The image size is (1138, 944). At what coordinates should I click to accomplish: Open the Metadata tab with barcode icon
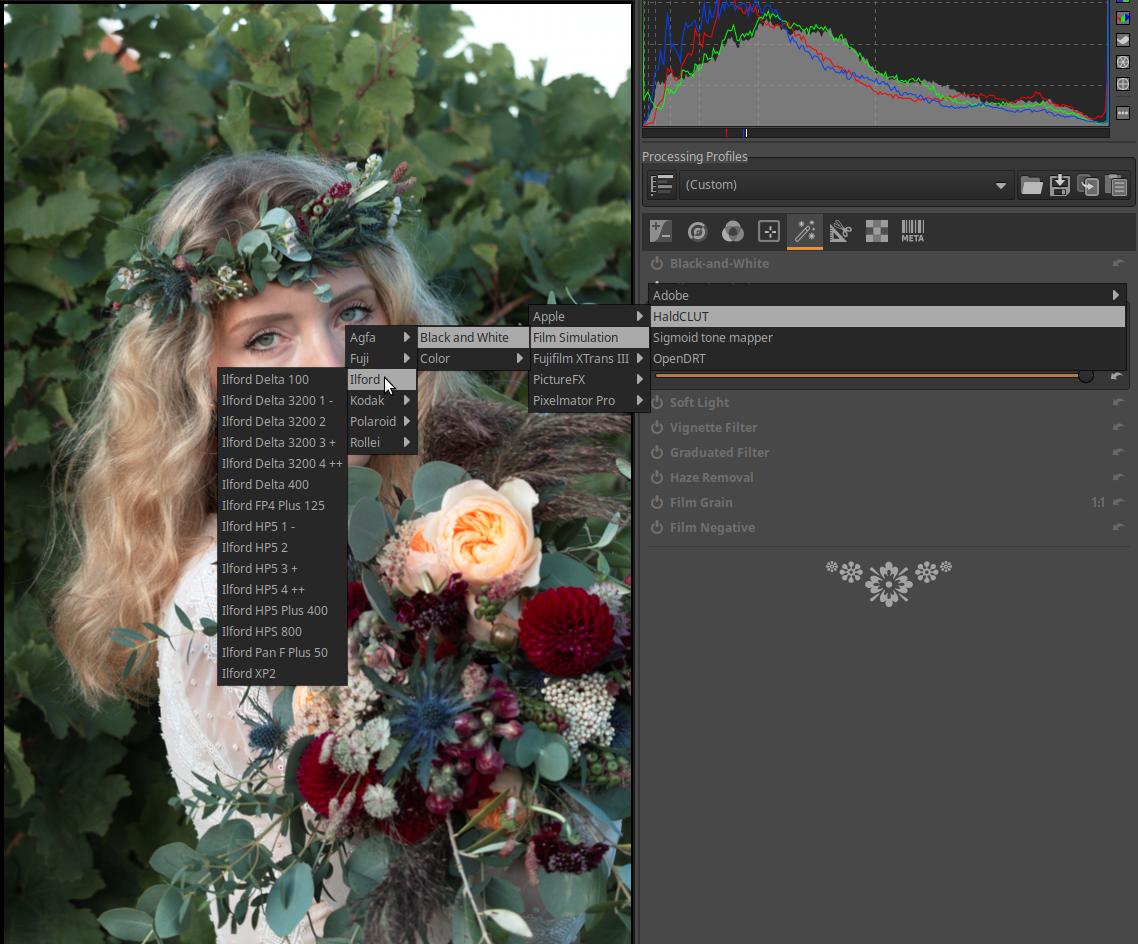(x=912, y=232)
